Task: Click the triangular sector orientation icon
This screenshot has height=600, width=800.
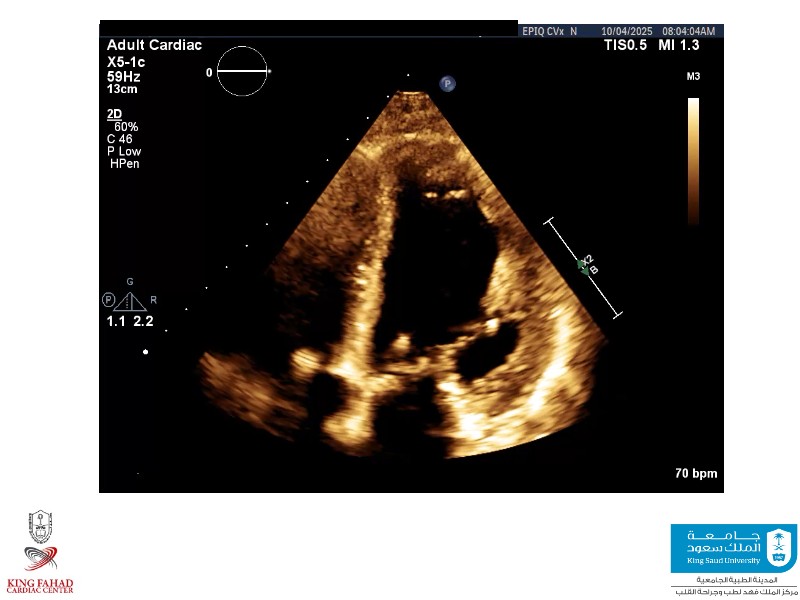Action: click(x=130, y=300)
